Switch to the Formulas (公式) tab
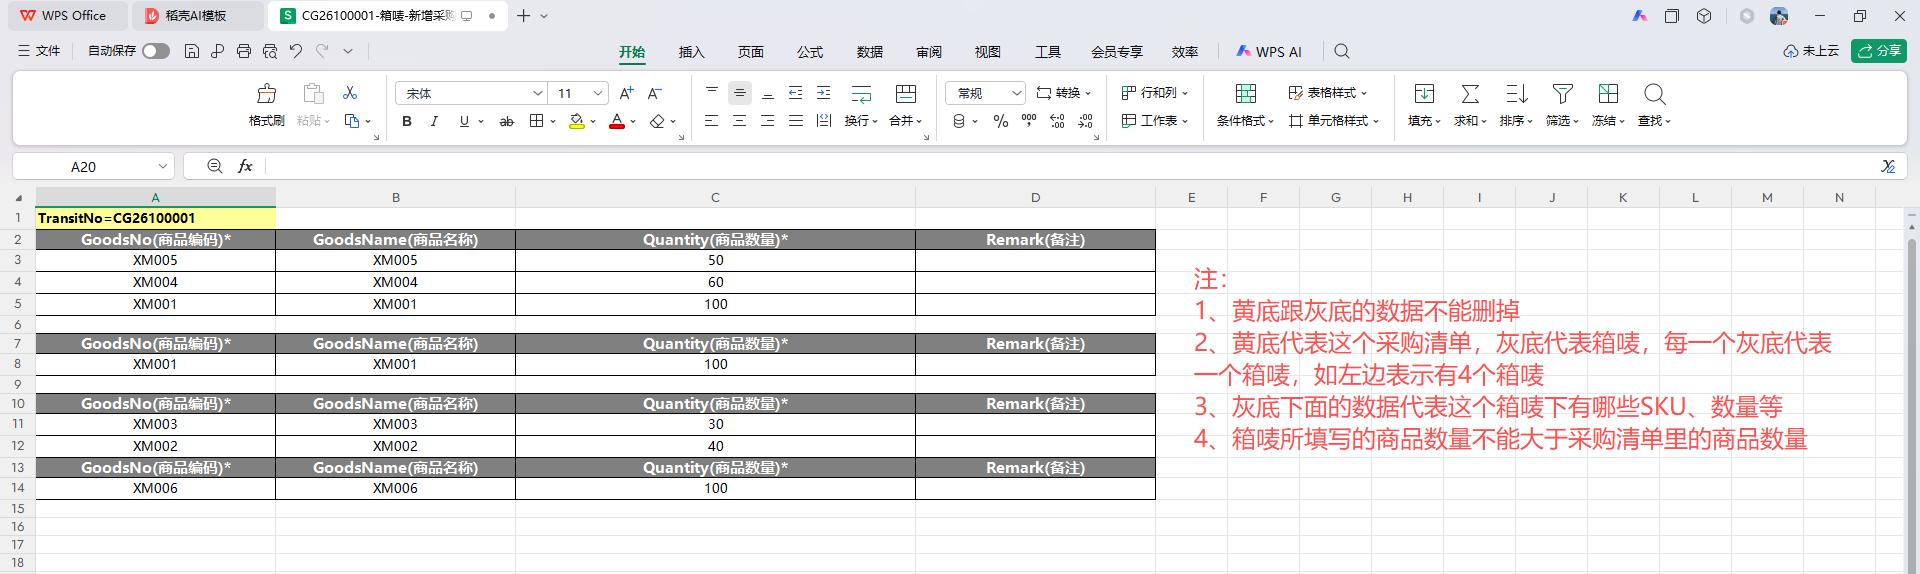 coord(810,52)
